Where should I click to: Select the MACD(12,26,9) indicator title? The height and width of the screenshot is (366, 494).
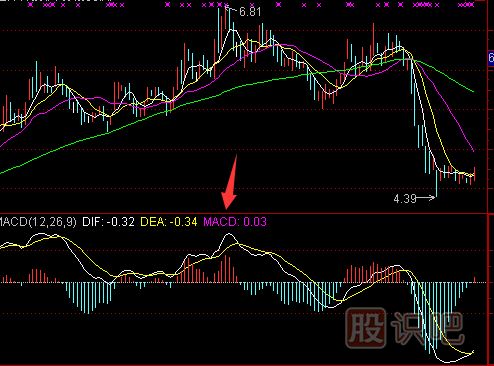pyautogui.click(x=38, y=222)
